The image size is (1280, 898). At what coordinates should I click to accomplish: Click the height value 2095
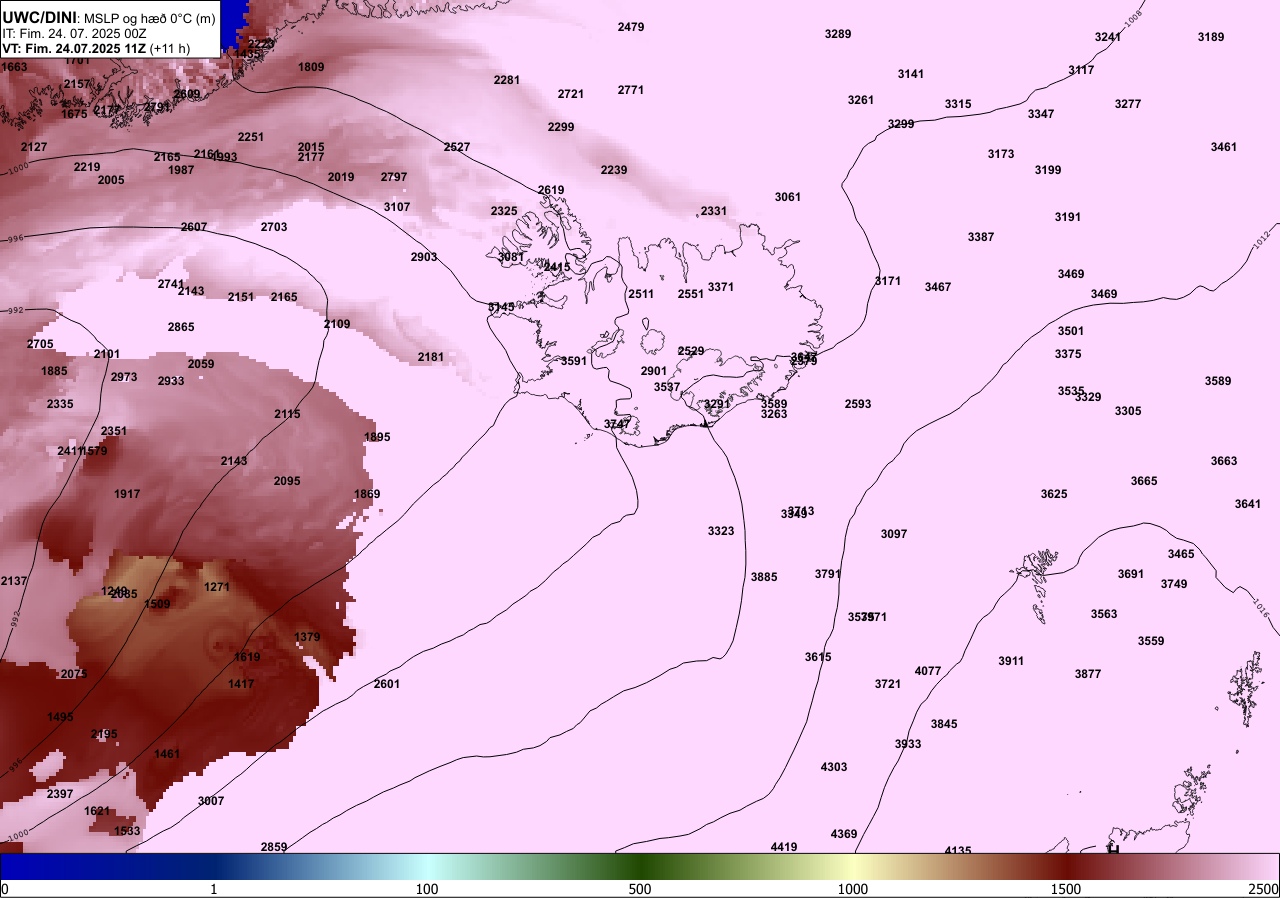[x=287, y=481]
